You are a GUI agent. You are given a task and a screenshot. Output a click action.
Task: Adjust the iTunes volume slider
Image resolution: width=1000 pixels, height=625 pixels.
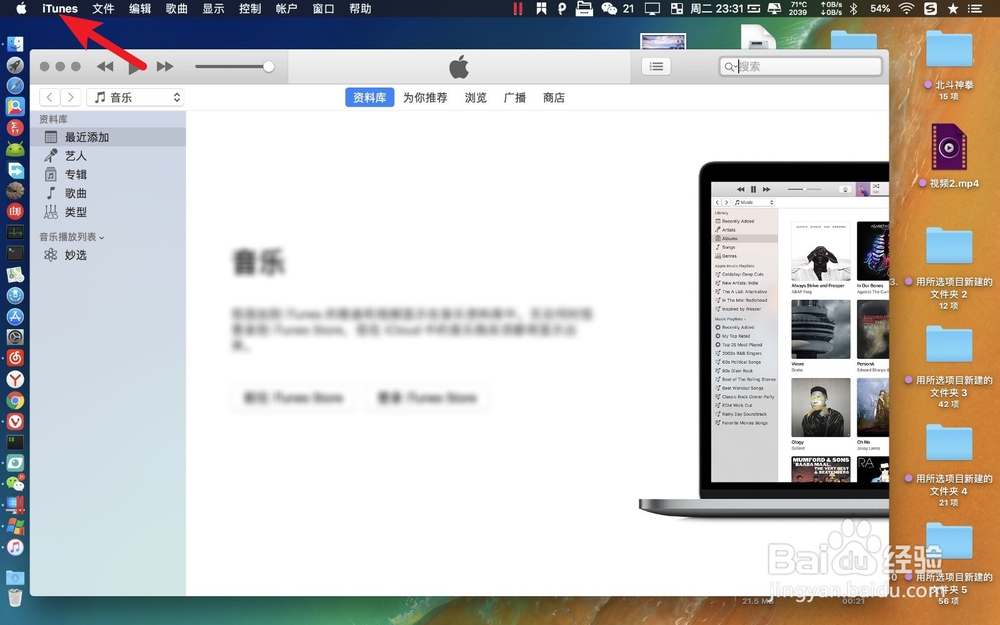point(234,66)
